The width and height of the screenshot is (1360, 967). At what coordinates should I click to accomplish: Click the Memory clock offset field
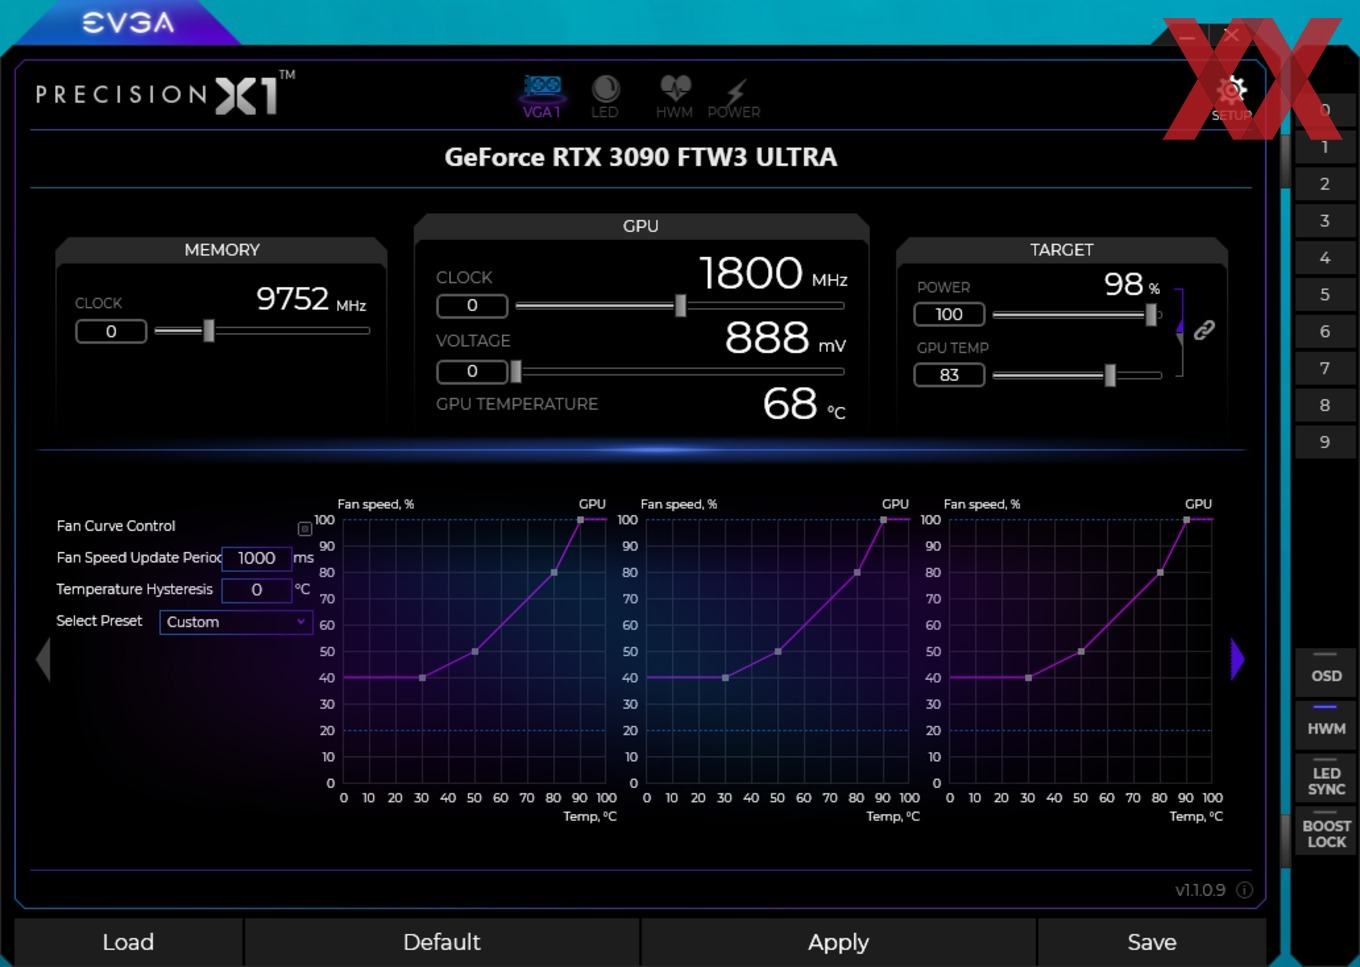pyautogui.click(x=111, y=331)
